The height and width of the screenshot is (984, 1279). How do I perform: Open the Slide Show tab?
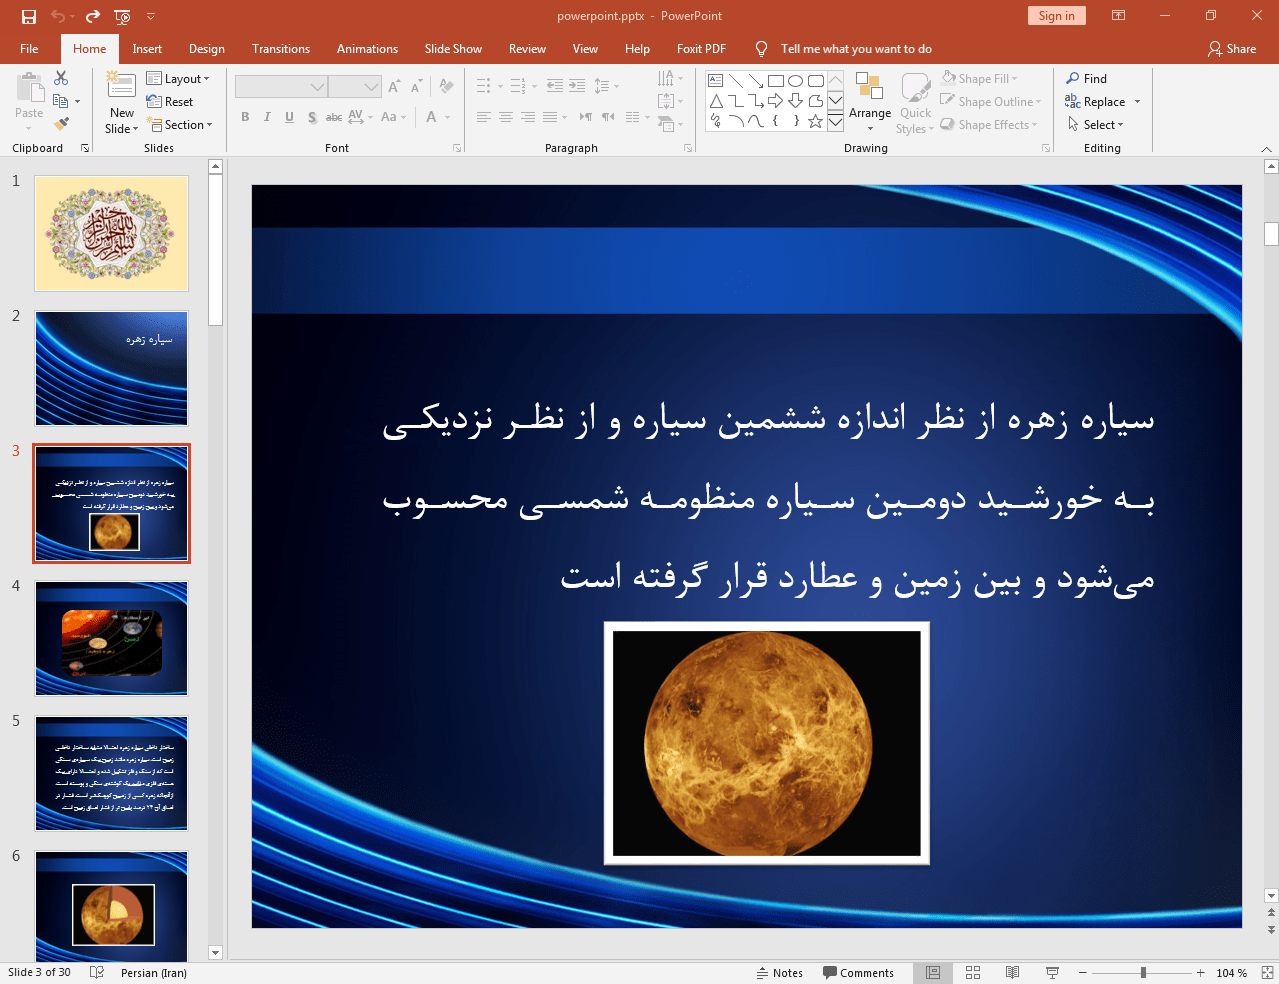pos(453,48)
